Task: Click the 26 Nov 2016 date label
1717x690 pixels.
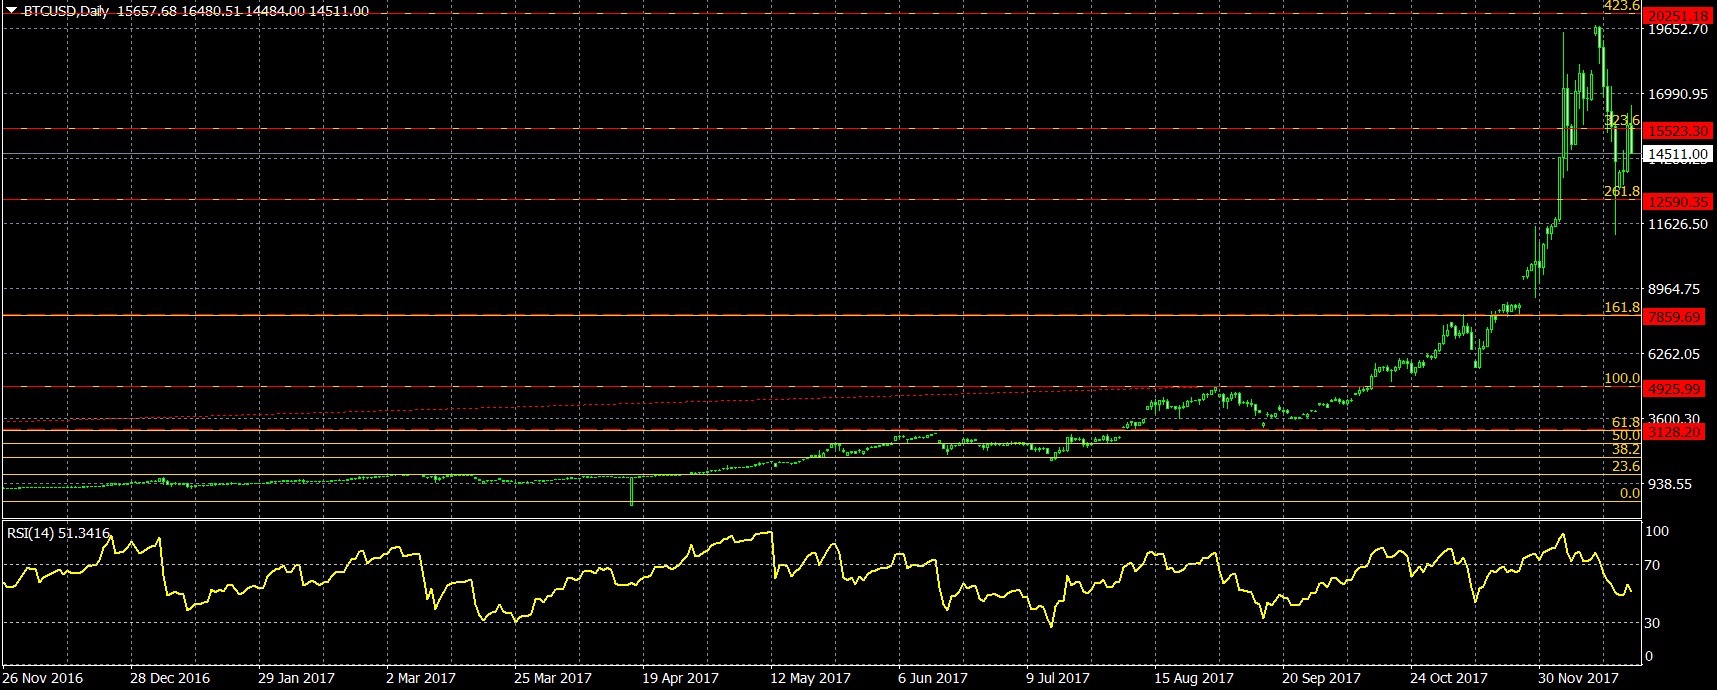Action: pos(43,678)
